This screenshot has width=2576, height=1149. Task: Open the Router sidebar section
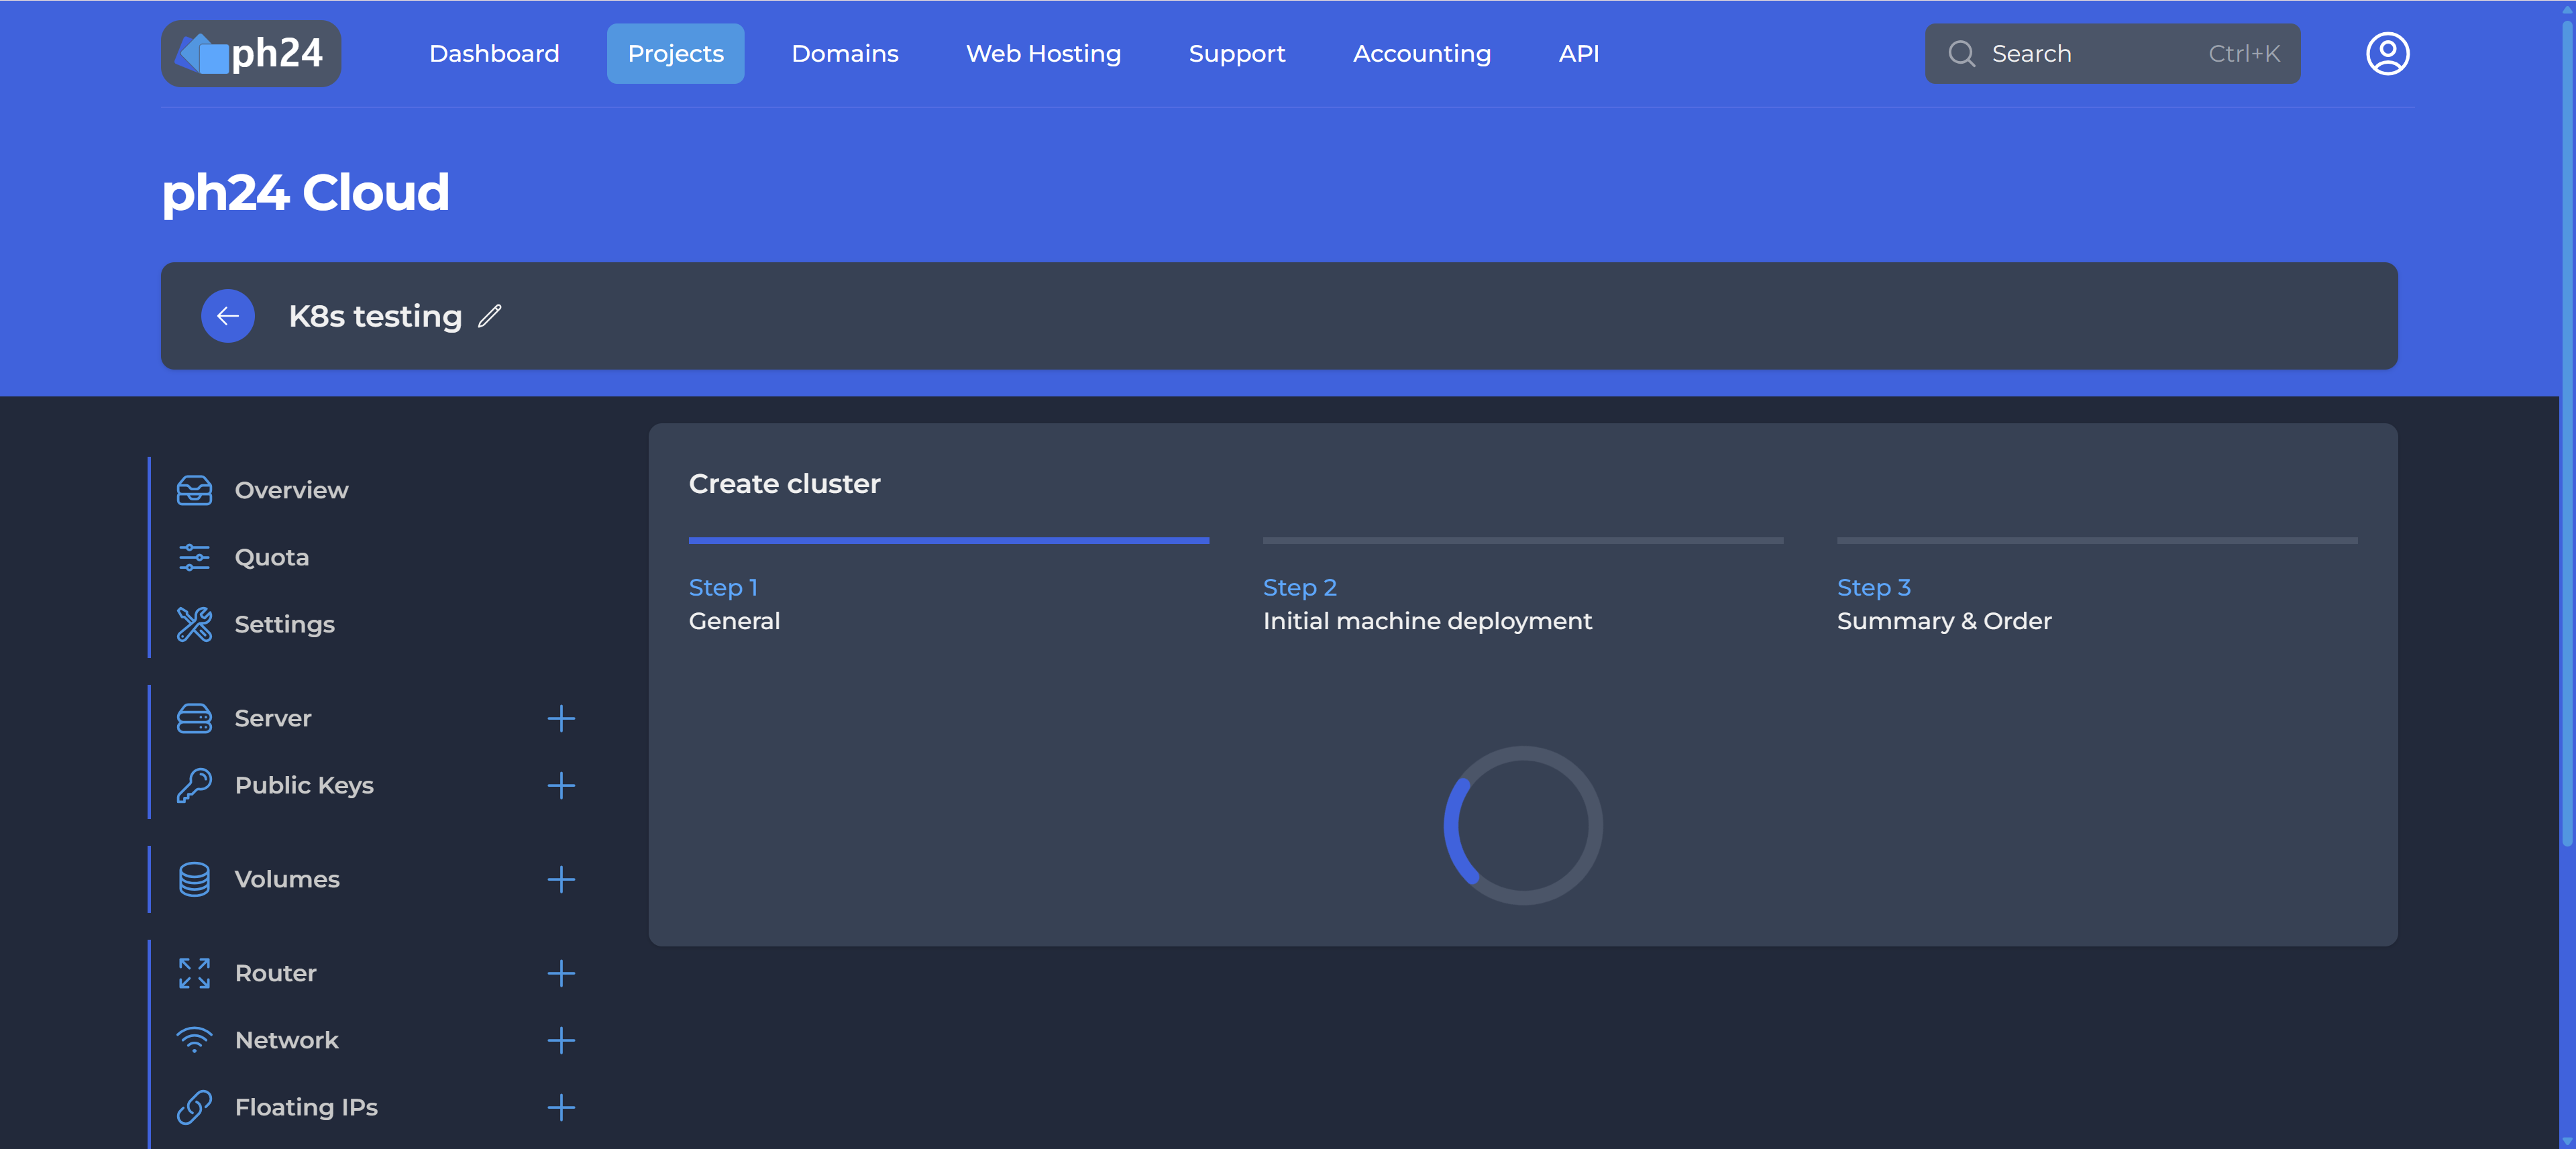pyautogui.click(x=275, y=973)
